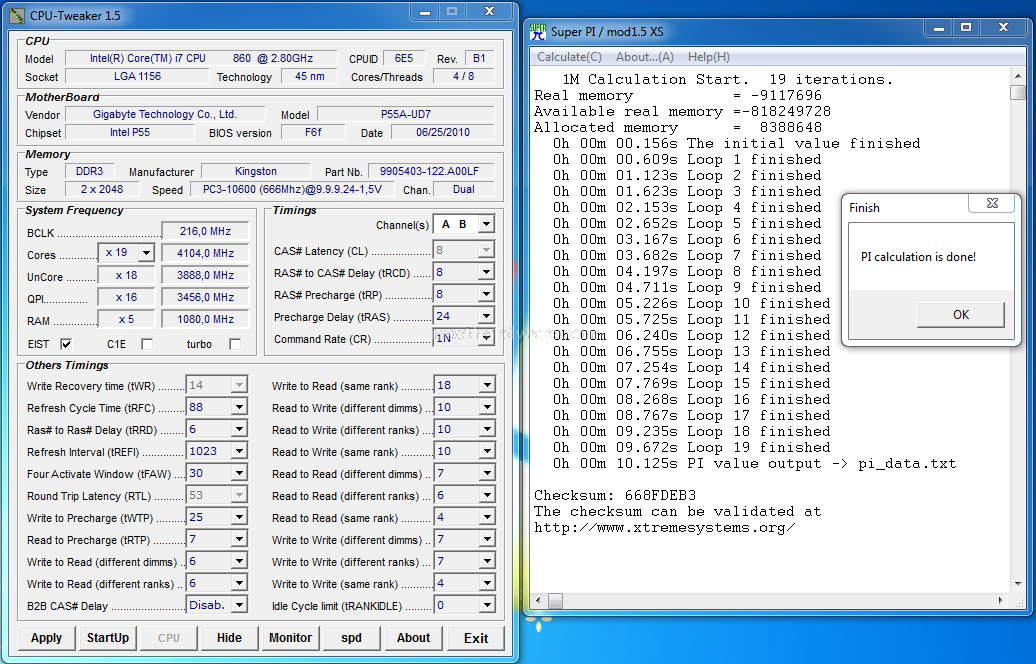Enable the turbo checkbox
This screenshot has width=1036, height=664.
235,344
